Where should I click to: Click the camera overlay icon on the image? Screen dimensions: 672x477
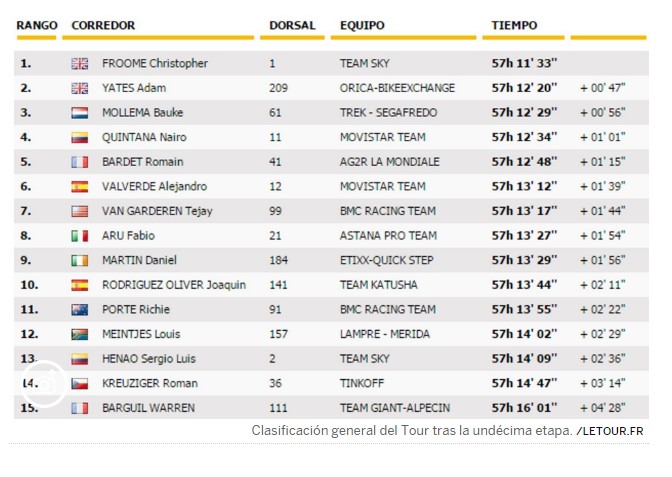pos(46,384)
